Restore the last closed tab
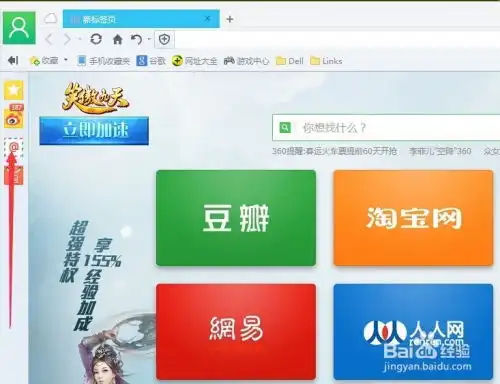The image size is (500, 384). coord(136,39)
